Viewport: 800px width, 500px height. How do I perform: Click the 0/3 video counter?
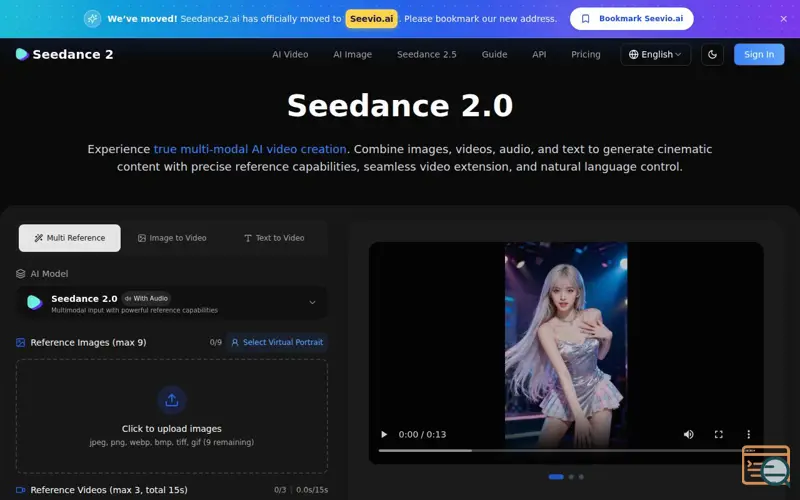tap(280, 490)
